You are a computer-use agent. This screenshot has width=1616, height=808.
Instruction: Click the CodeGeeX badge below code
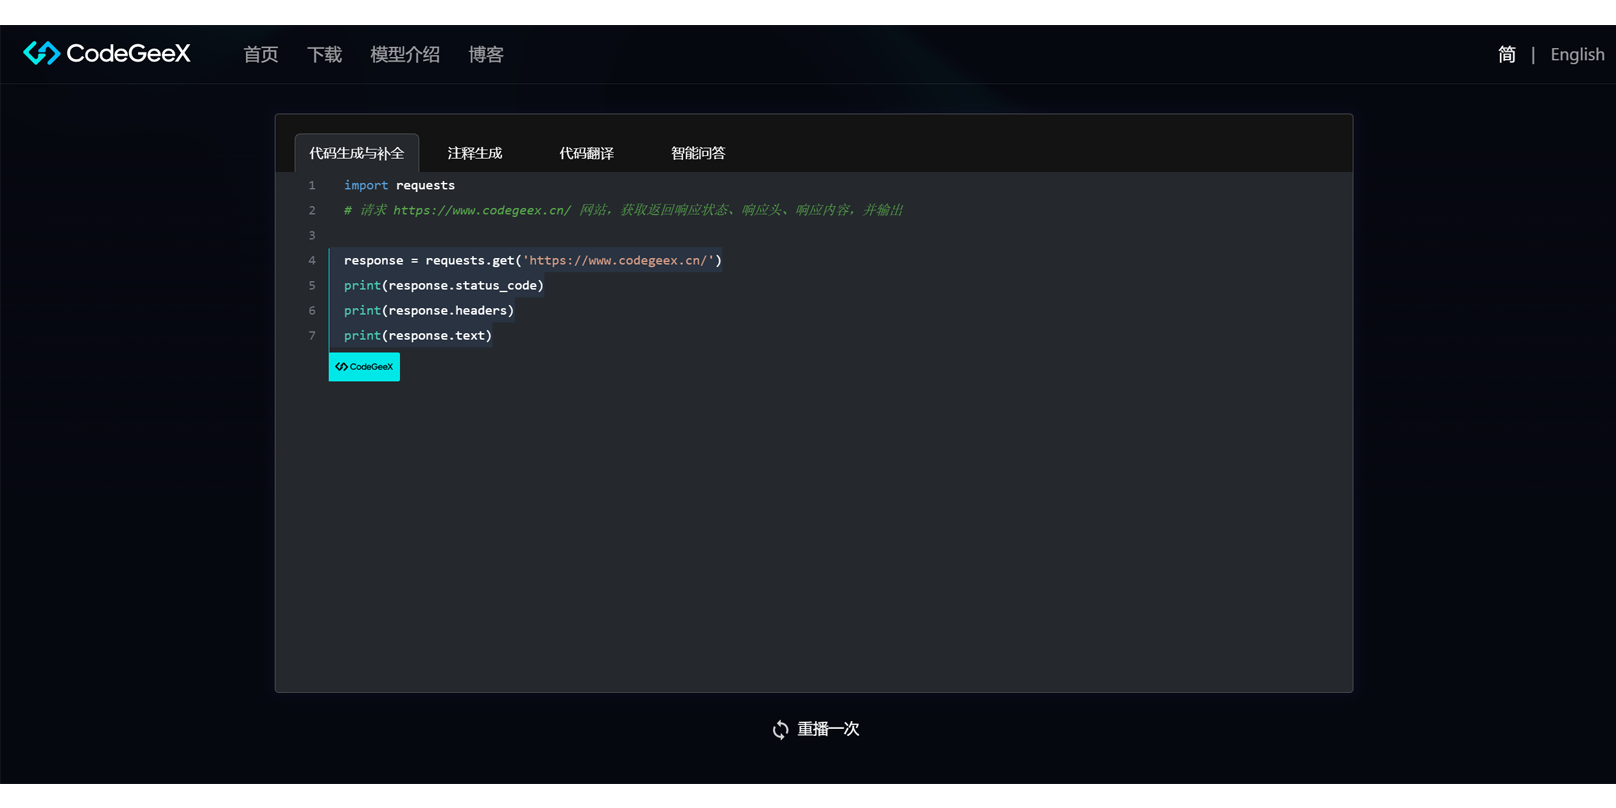pos(364,367)
